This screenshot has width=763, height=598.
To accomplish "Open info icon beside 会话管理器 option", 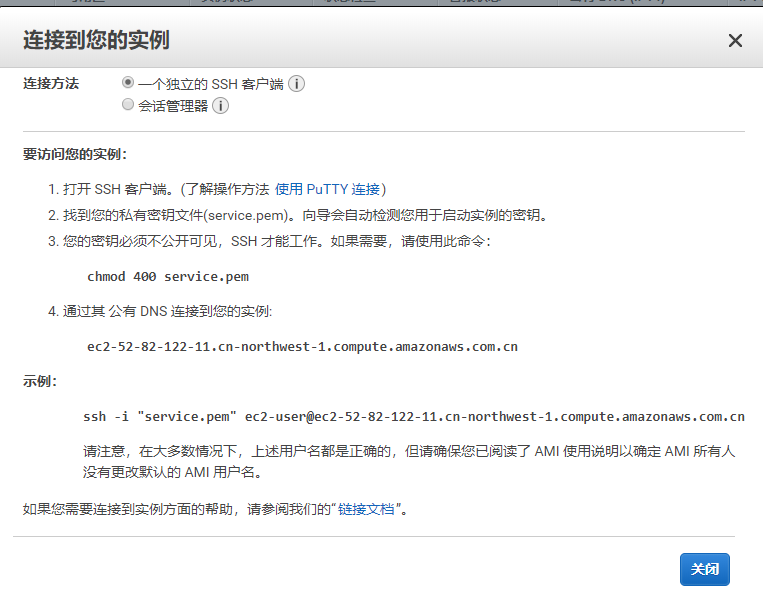I will click(x=221, y=106).
